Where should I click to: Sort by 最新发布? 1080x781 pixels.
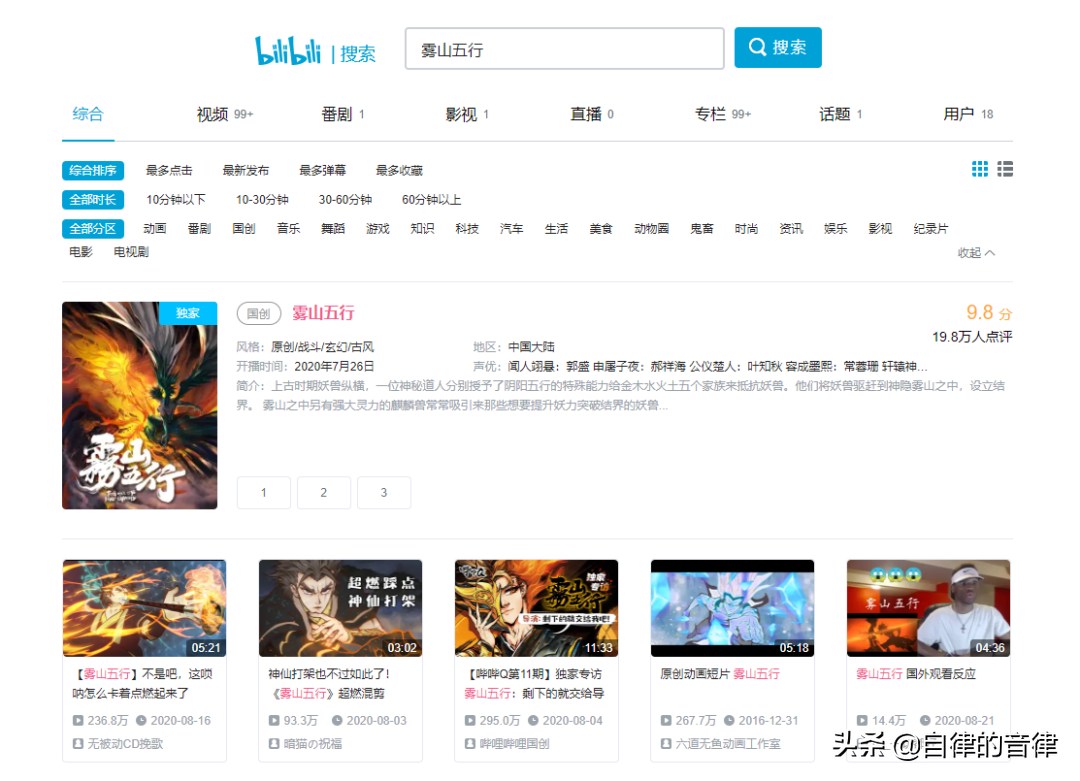(x=246, y=171)
